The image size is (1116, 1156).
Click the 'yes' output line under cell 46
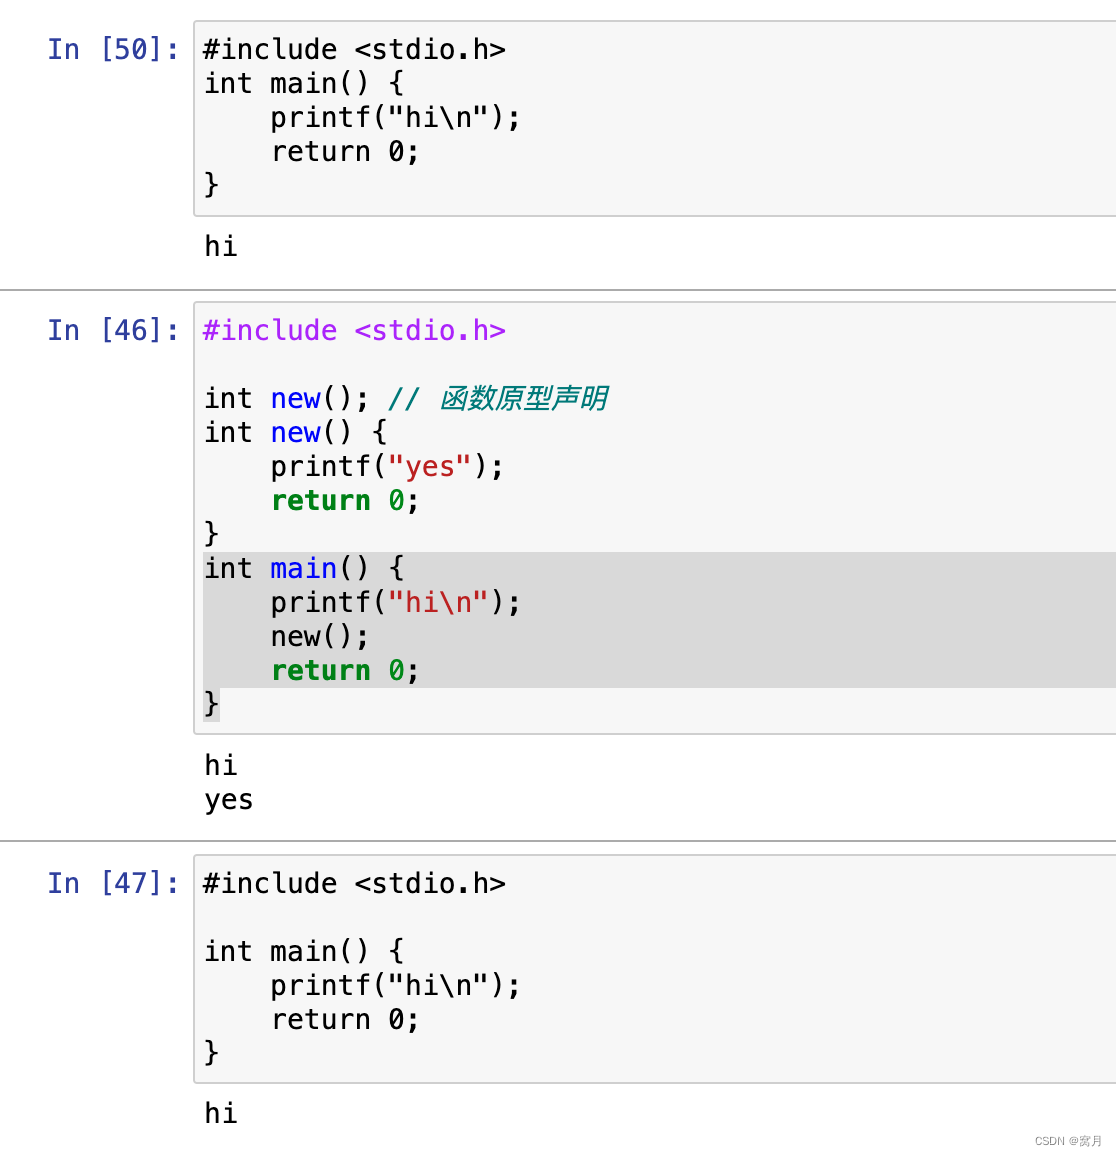[x=229, y=800]
